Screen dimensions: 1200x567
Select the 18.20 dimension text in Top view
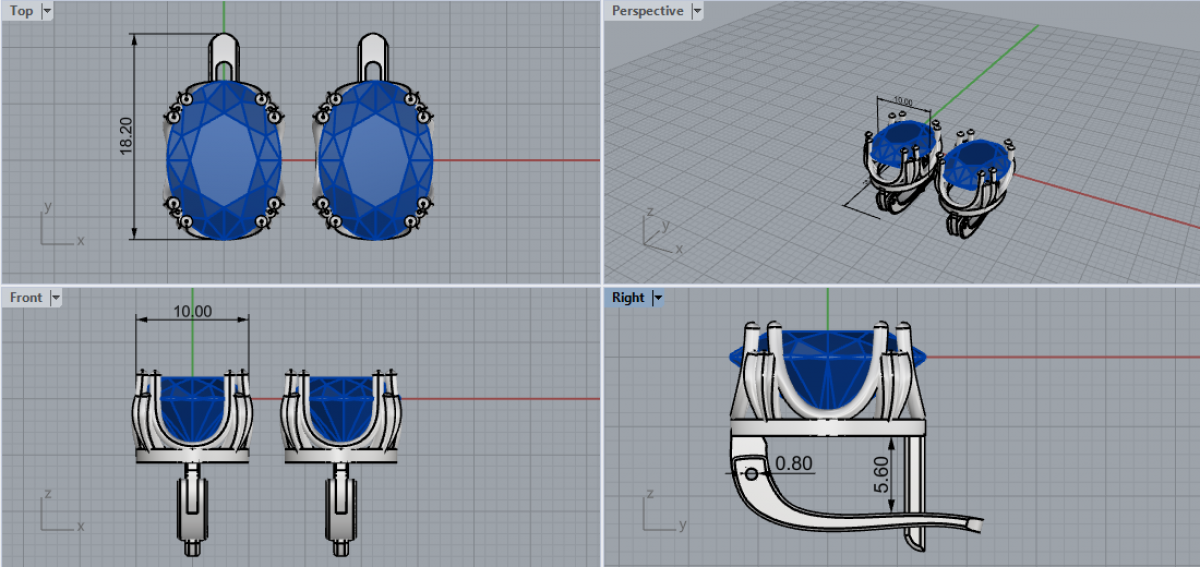coord(125,136)
